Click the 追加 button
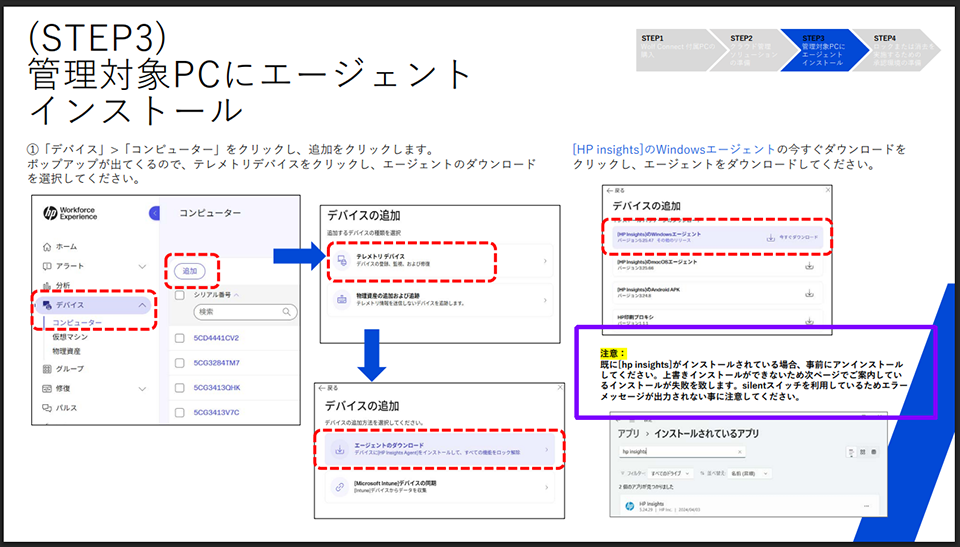This screenshot has width=960, height=547. click(x=190, y=271)
